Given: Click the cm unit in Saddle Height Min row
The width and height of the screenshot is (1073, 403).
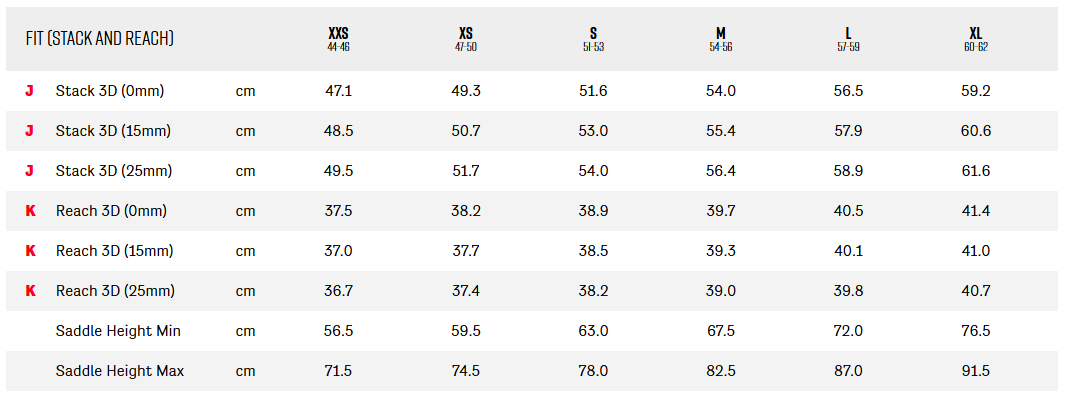Looking at the screenshot, I should [x=245, y=331].
